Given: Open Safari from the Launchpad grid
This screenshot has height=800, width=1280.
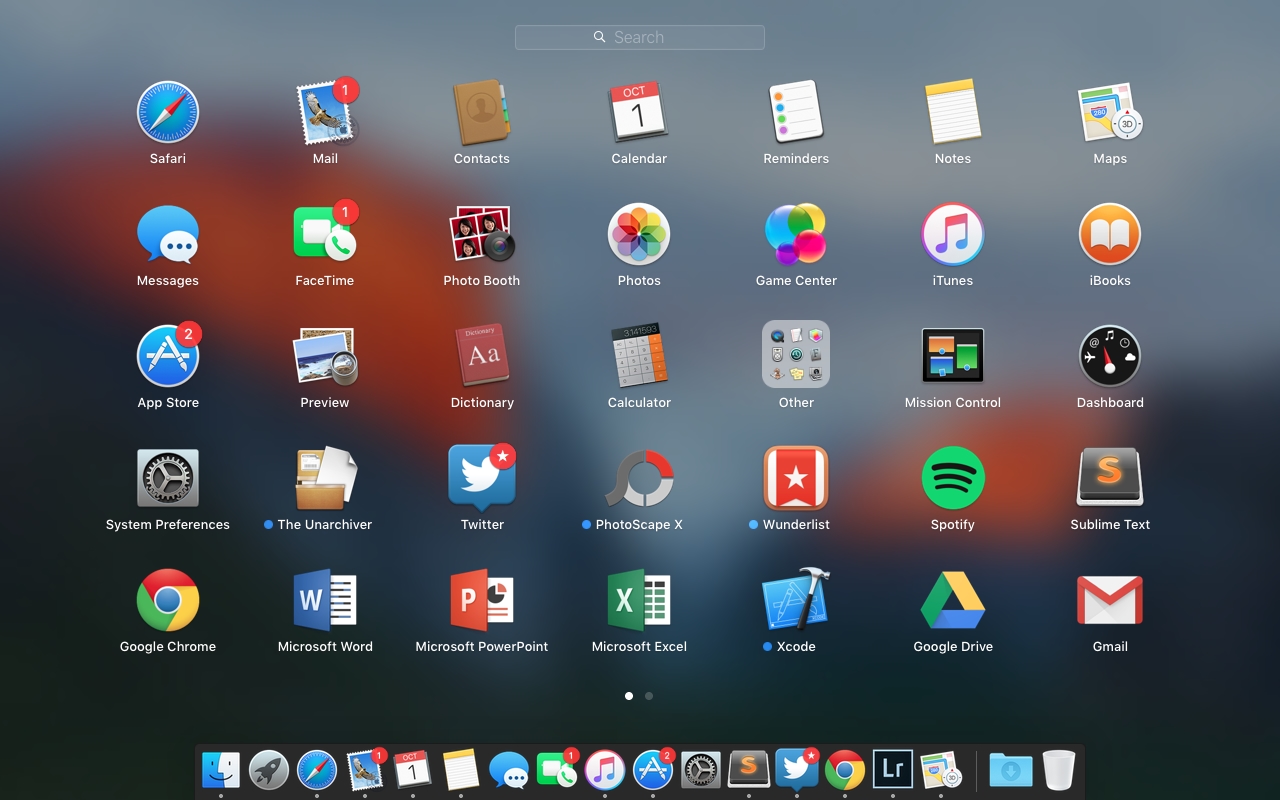Looking at the screenshot, I should (168, 113).
